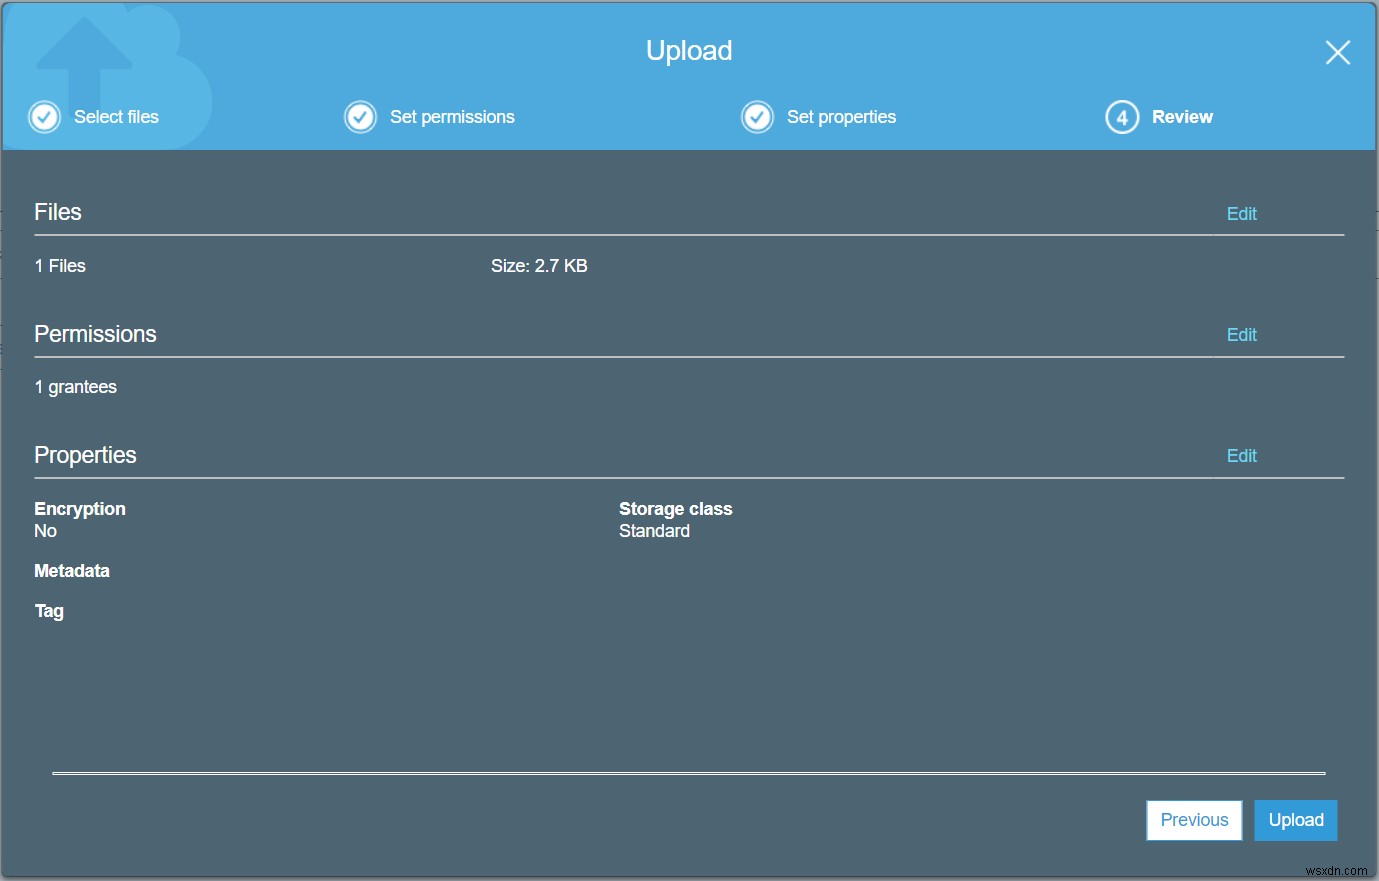Click the 1 grantees entry under Permissions
Viewport: 1379px width, 881px height.
coord(75,386)
